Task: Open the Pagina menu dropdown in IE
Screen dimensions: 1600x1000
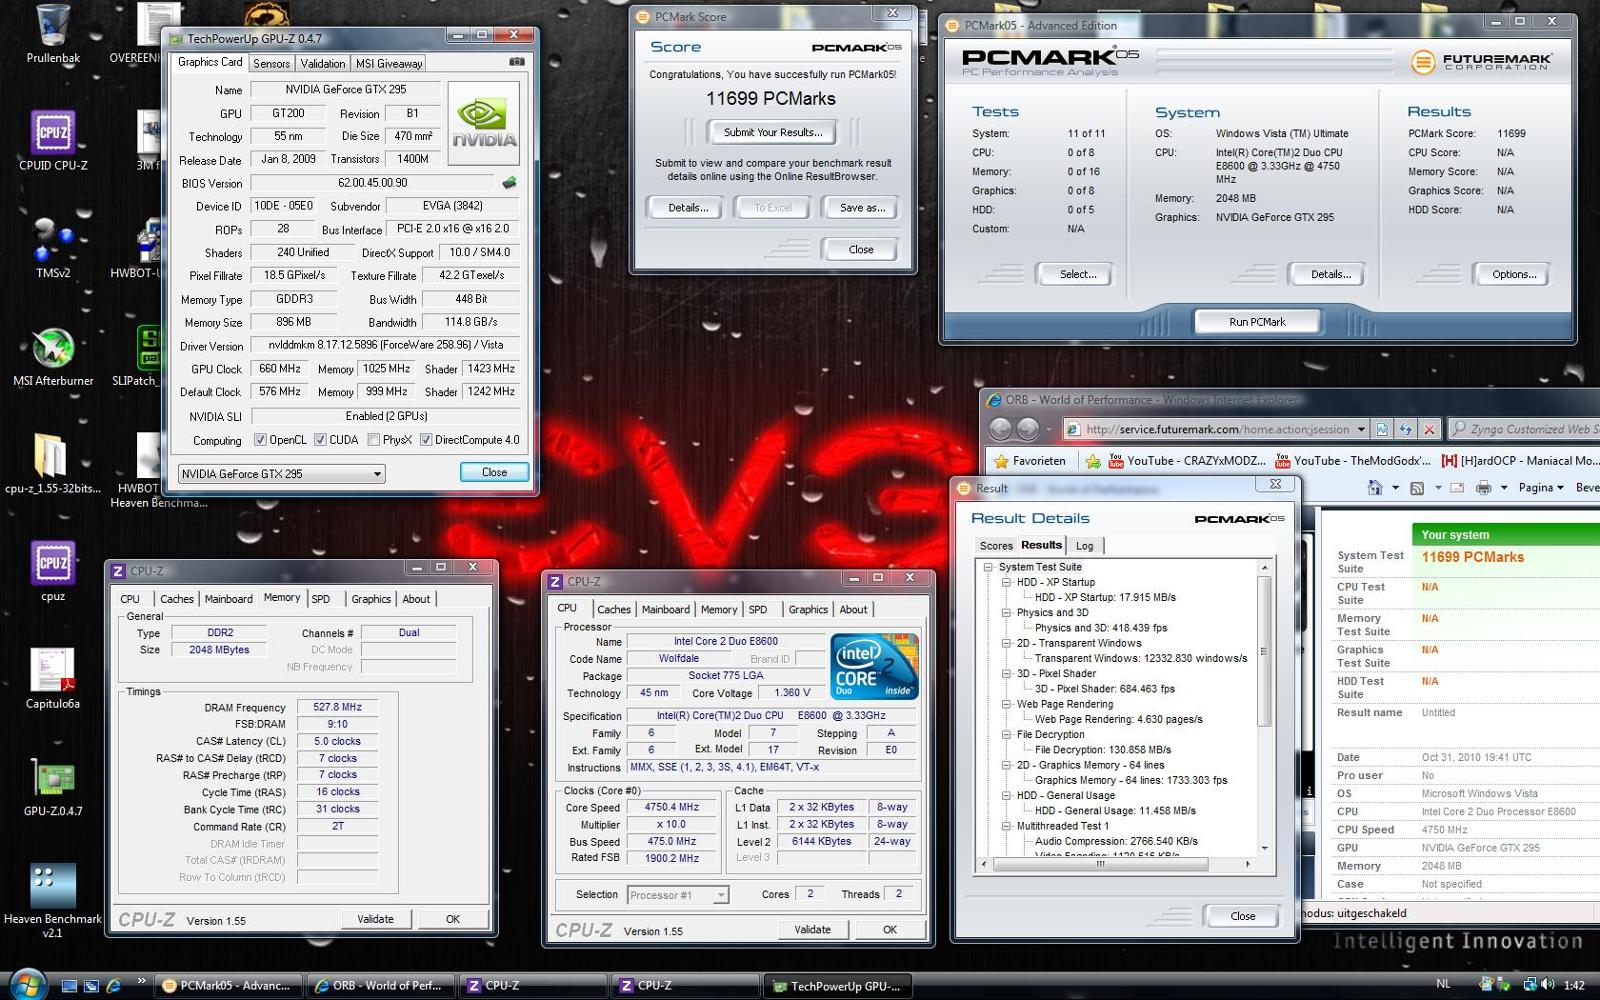Action: pyautogui.click(x=1541, y=488)
